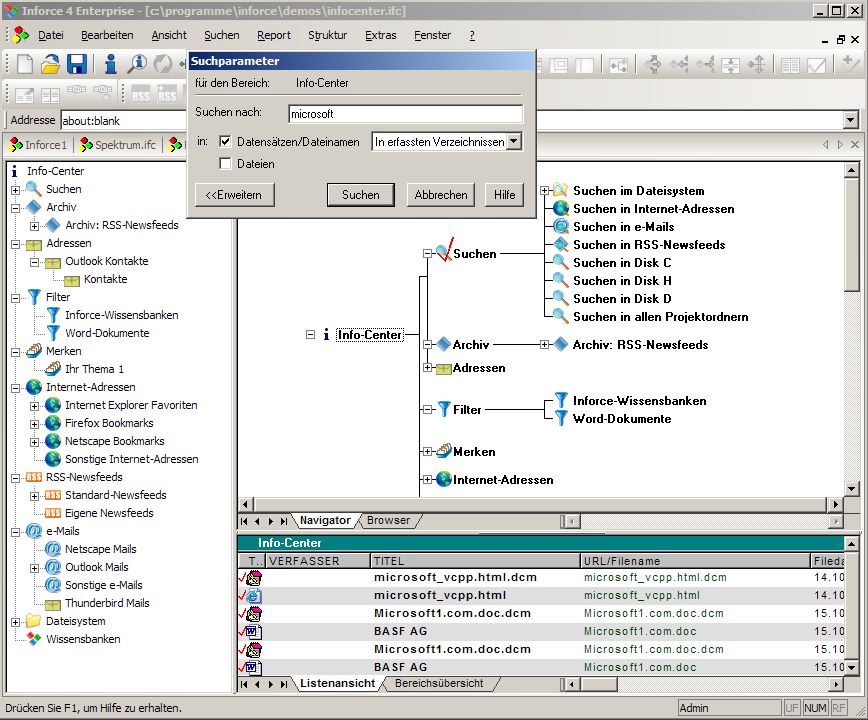Image resolution: width=868 pixels, height=720 pixels.
Task: Collapse the 'RSS-Newsfeeds' tree node
Action: [x=16, y=478]
